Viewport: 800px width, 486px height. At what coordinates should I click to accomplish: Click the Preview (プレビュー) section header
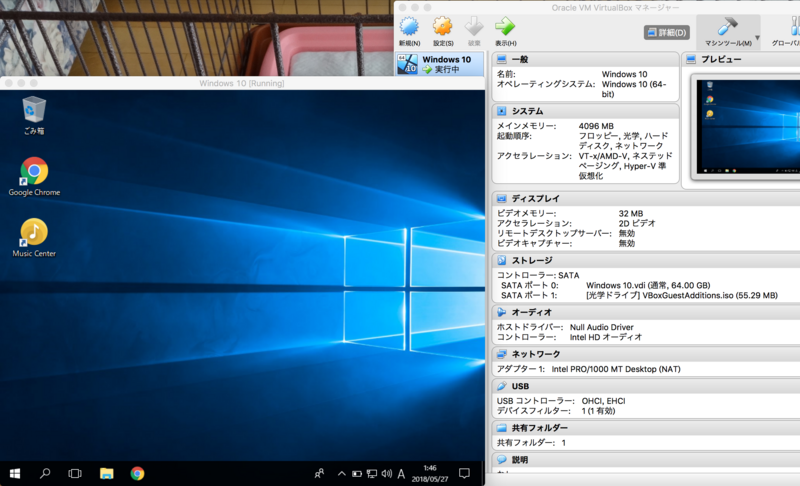(741, 60)
